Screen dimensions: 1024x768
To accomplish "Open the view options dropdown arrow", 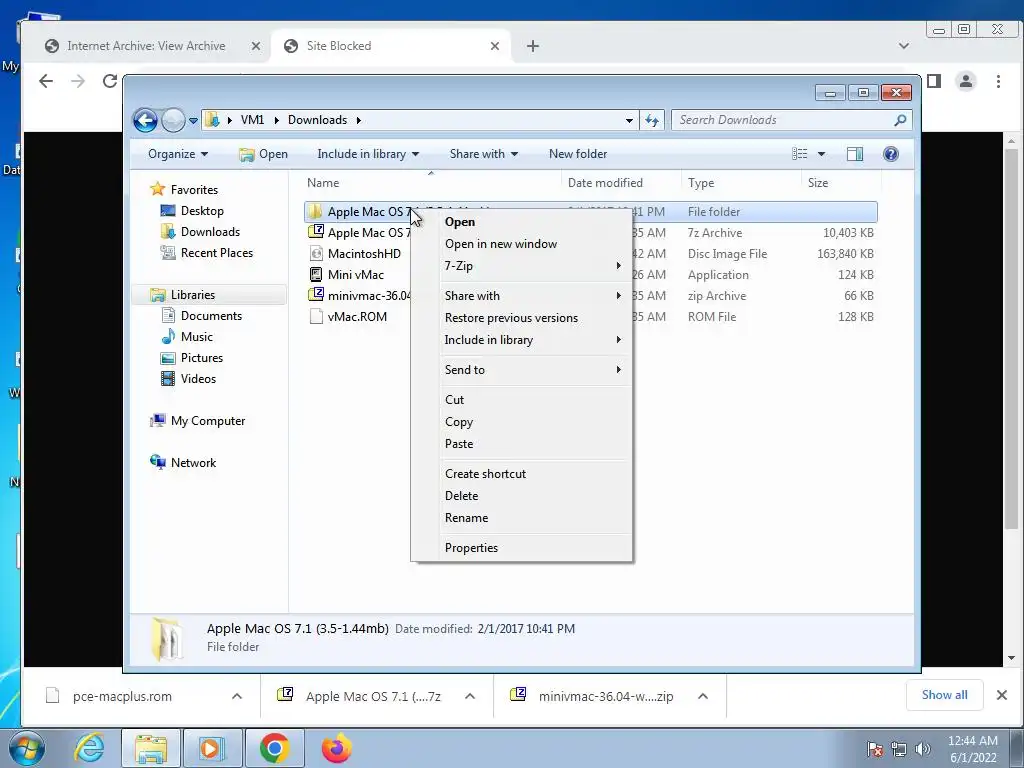I will (822, 154).
